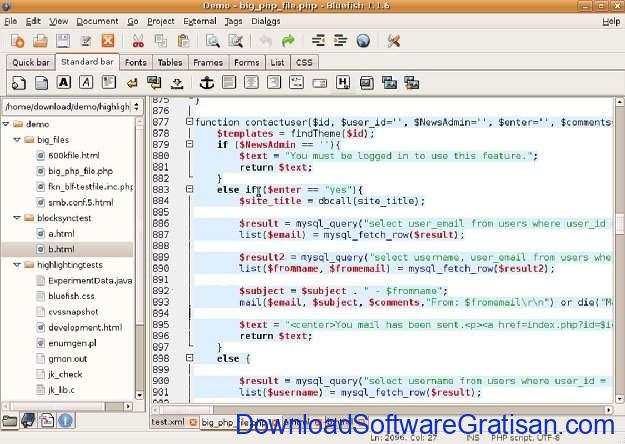Screen dimensions: 625x444
Task: Paste from clipboard with the Paste icon
Action: coord(183,41)
